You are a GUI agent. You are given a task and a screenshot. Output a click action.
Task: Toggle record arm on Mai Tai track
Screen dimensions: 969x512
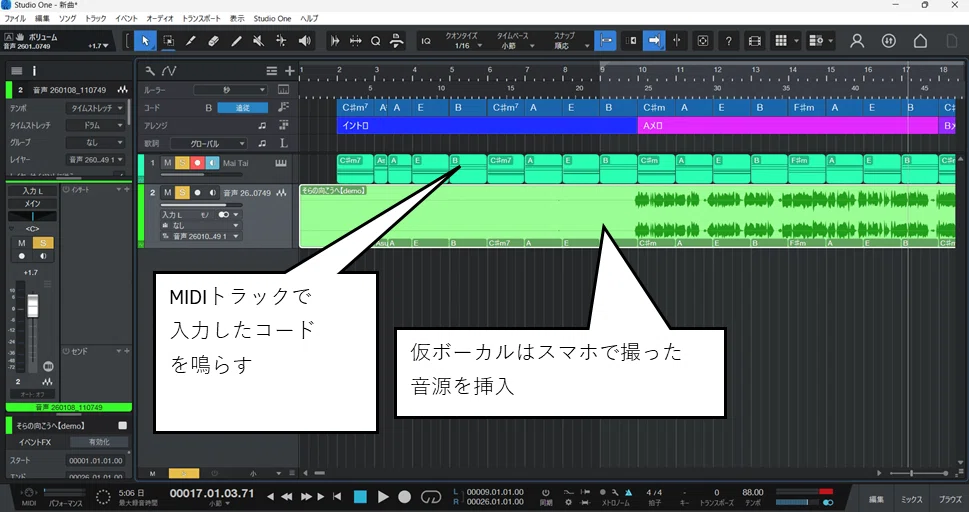[x=198, y=163]
